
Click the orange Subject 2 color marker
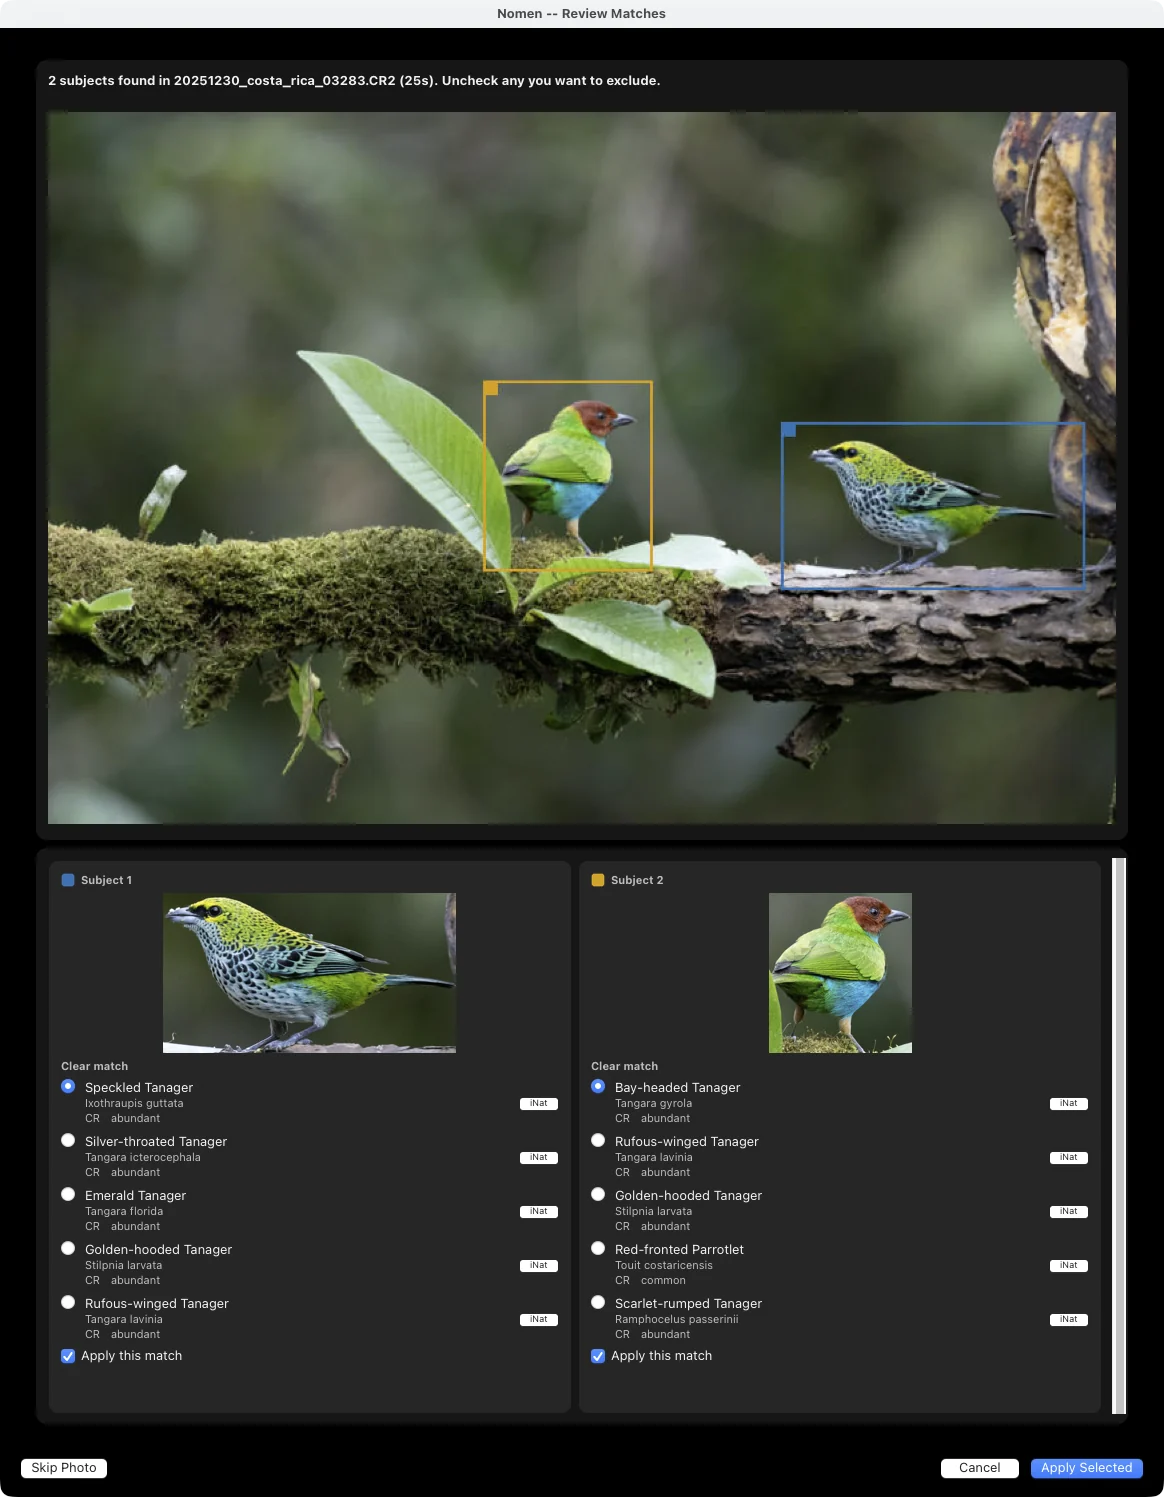pyautogui.click(x=598, y=880)
